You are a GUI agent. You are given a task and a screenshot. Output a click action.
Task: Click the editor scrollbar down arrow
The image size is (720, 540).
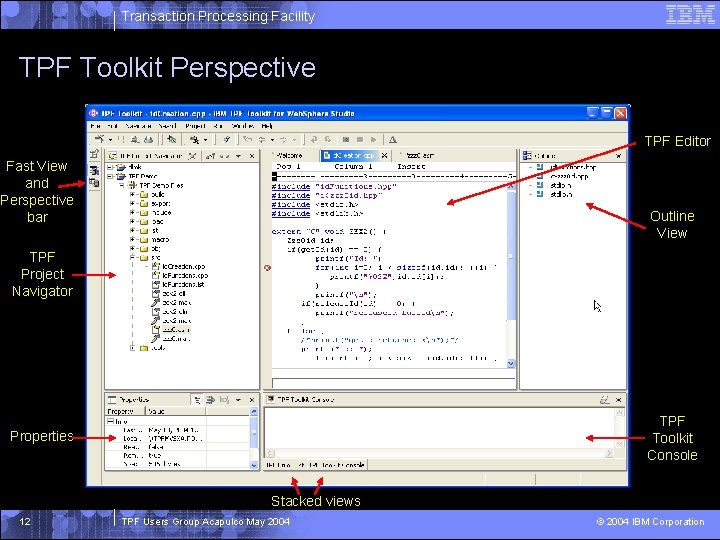click(x=511, y=363)
